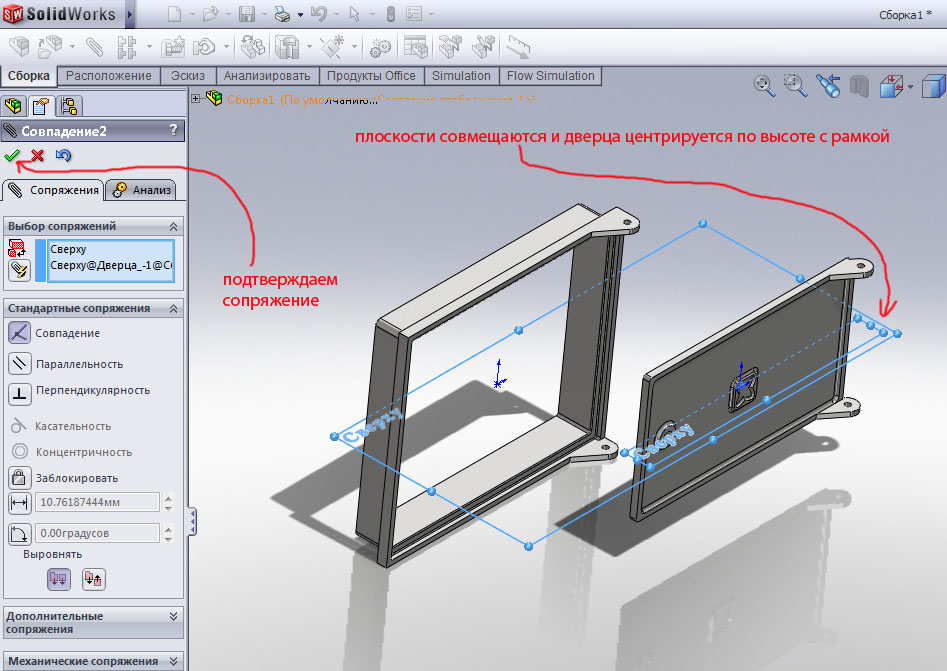Click the blue undo arrow in the mate panel
This screenshot has width=947, height=671.
pos(63,155)
